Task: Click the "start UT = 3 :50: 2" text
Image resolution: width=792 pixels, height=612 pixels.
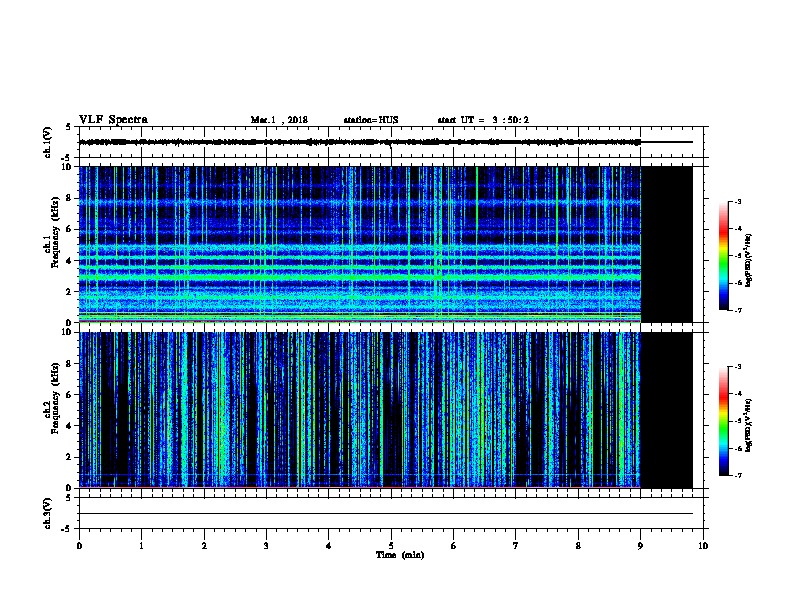Action: (483, 120)
